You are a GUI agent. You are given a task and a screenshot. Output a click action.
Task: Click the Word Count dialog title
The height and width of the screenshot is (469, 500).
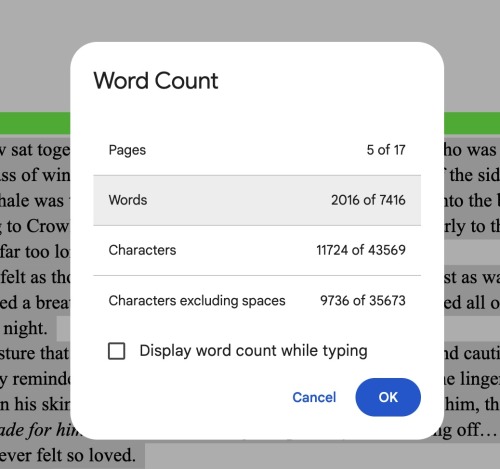(156, 81)
